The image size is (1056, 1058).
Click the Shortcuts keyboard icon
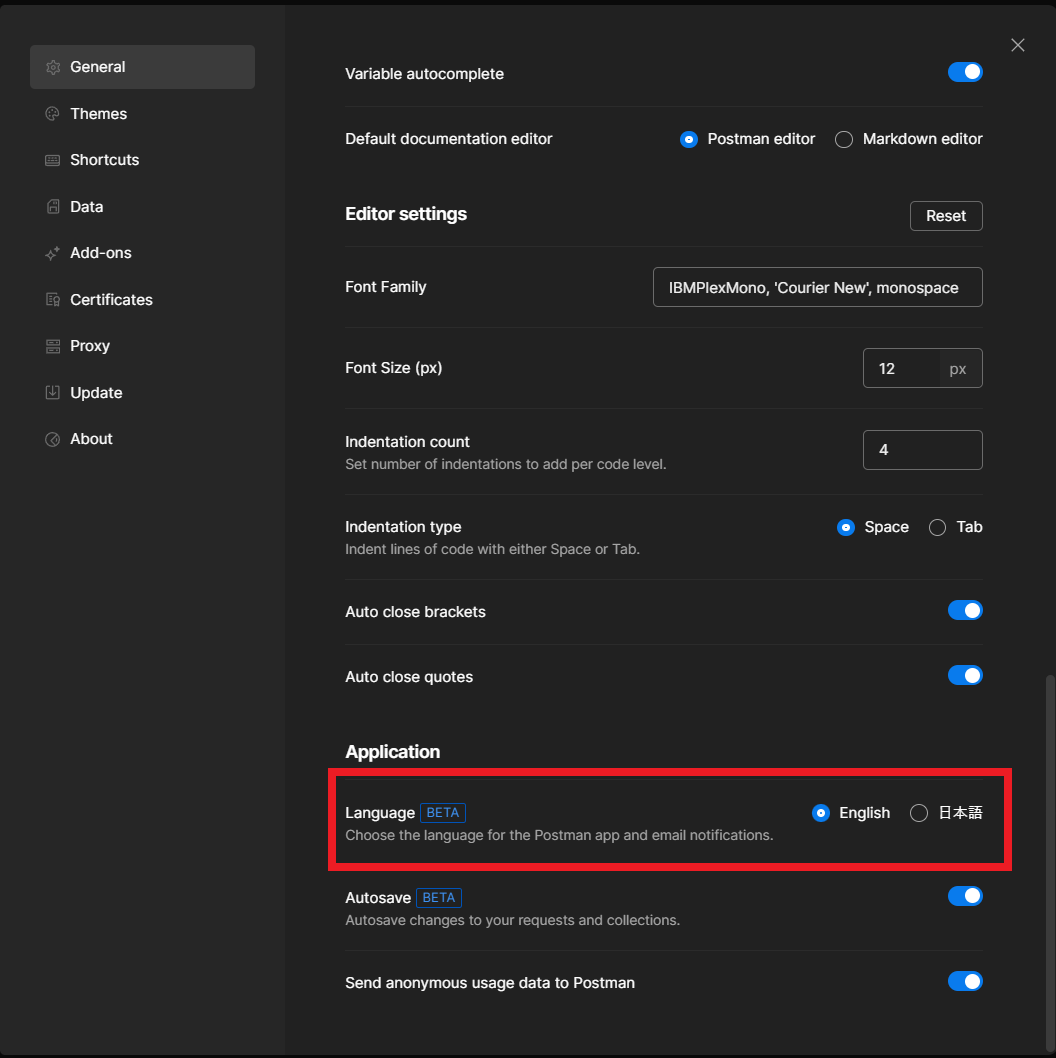[53, 160]
